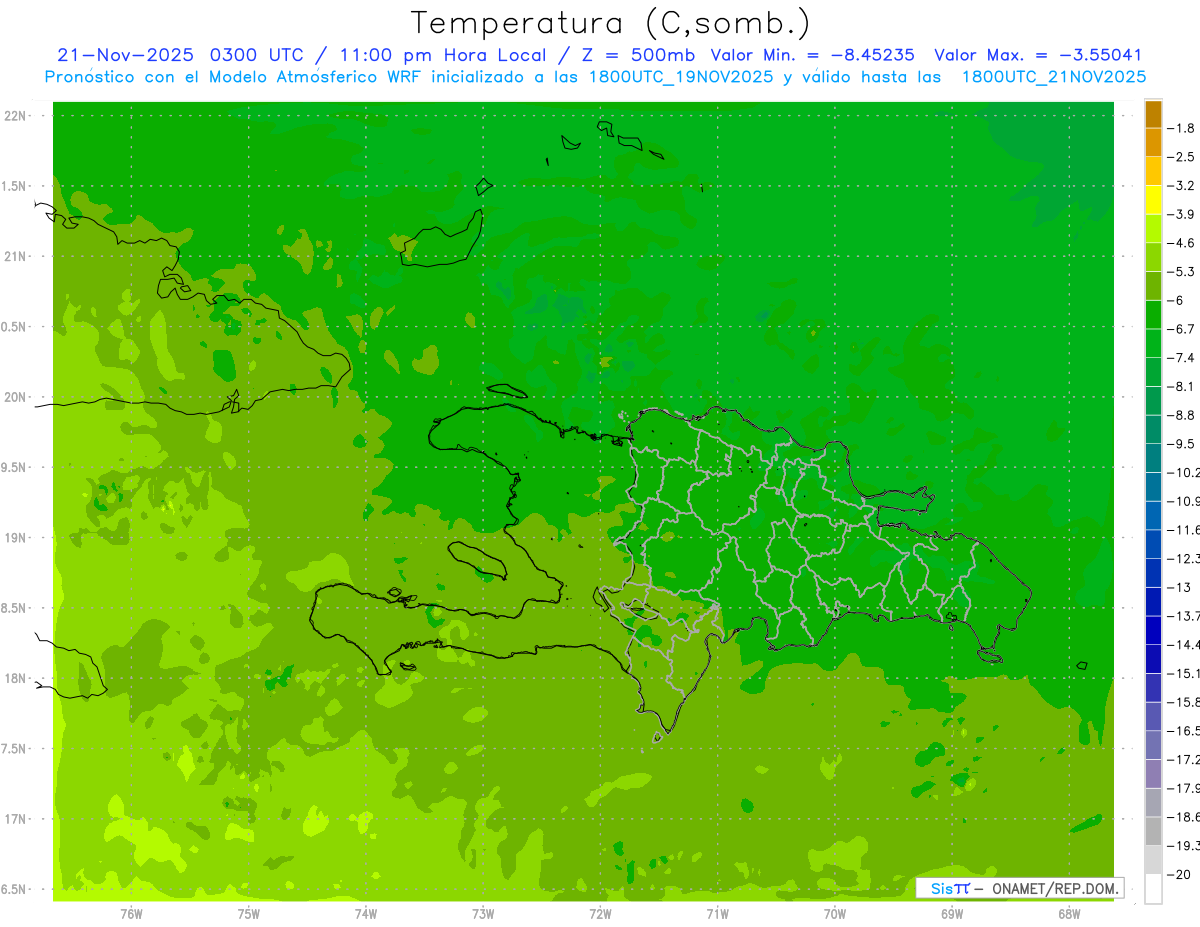1200x927 pixels.
Task: Click the "69W" longitude axis label
Action: point(952,913)
